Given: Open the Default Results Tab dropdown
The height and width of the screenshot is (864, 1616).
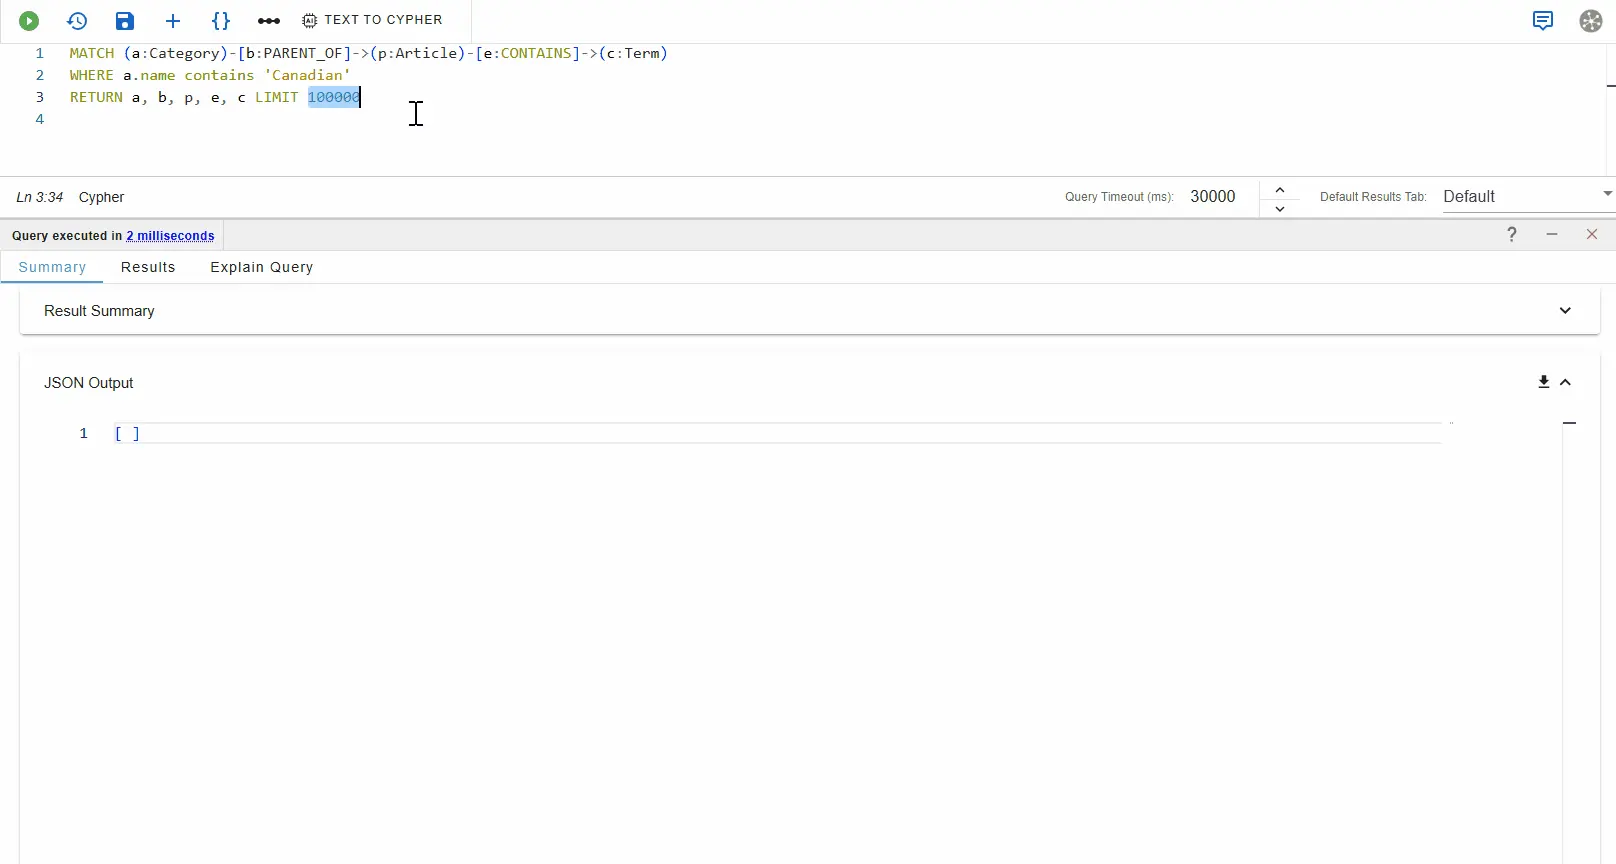Looking at the screenshot, I should (1528, 197).
